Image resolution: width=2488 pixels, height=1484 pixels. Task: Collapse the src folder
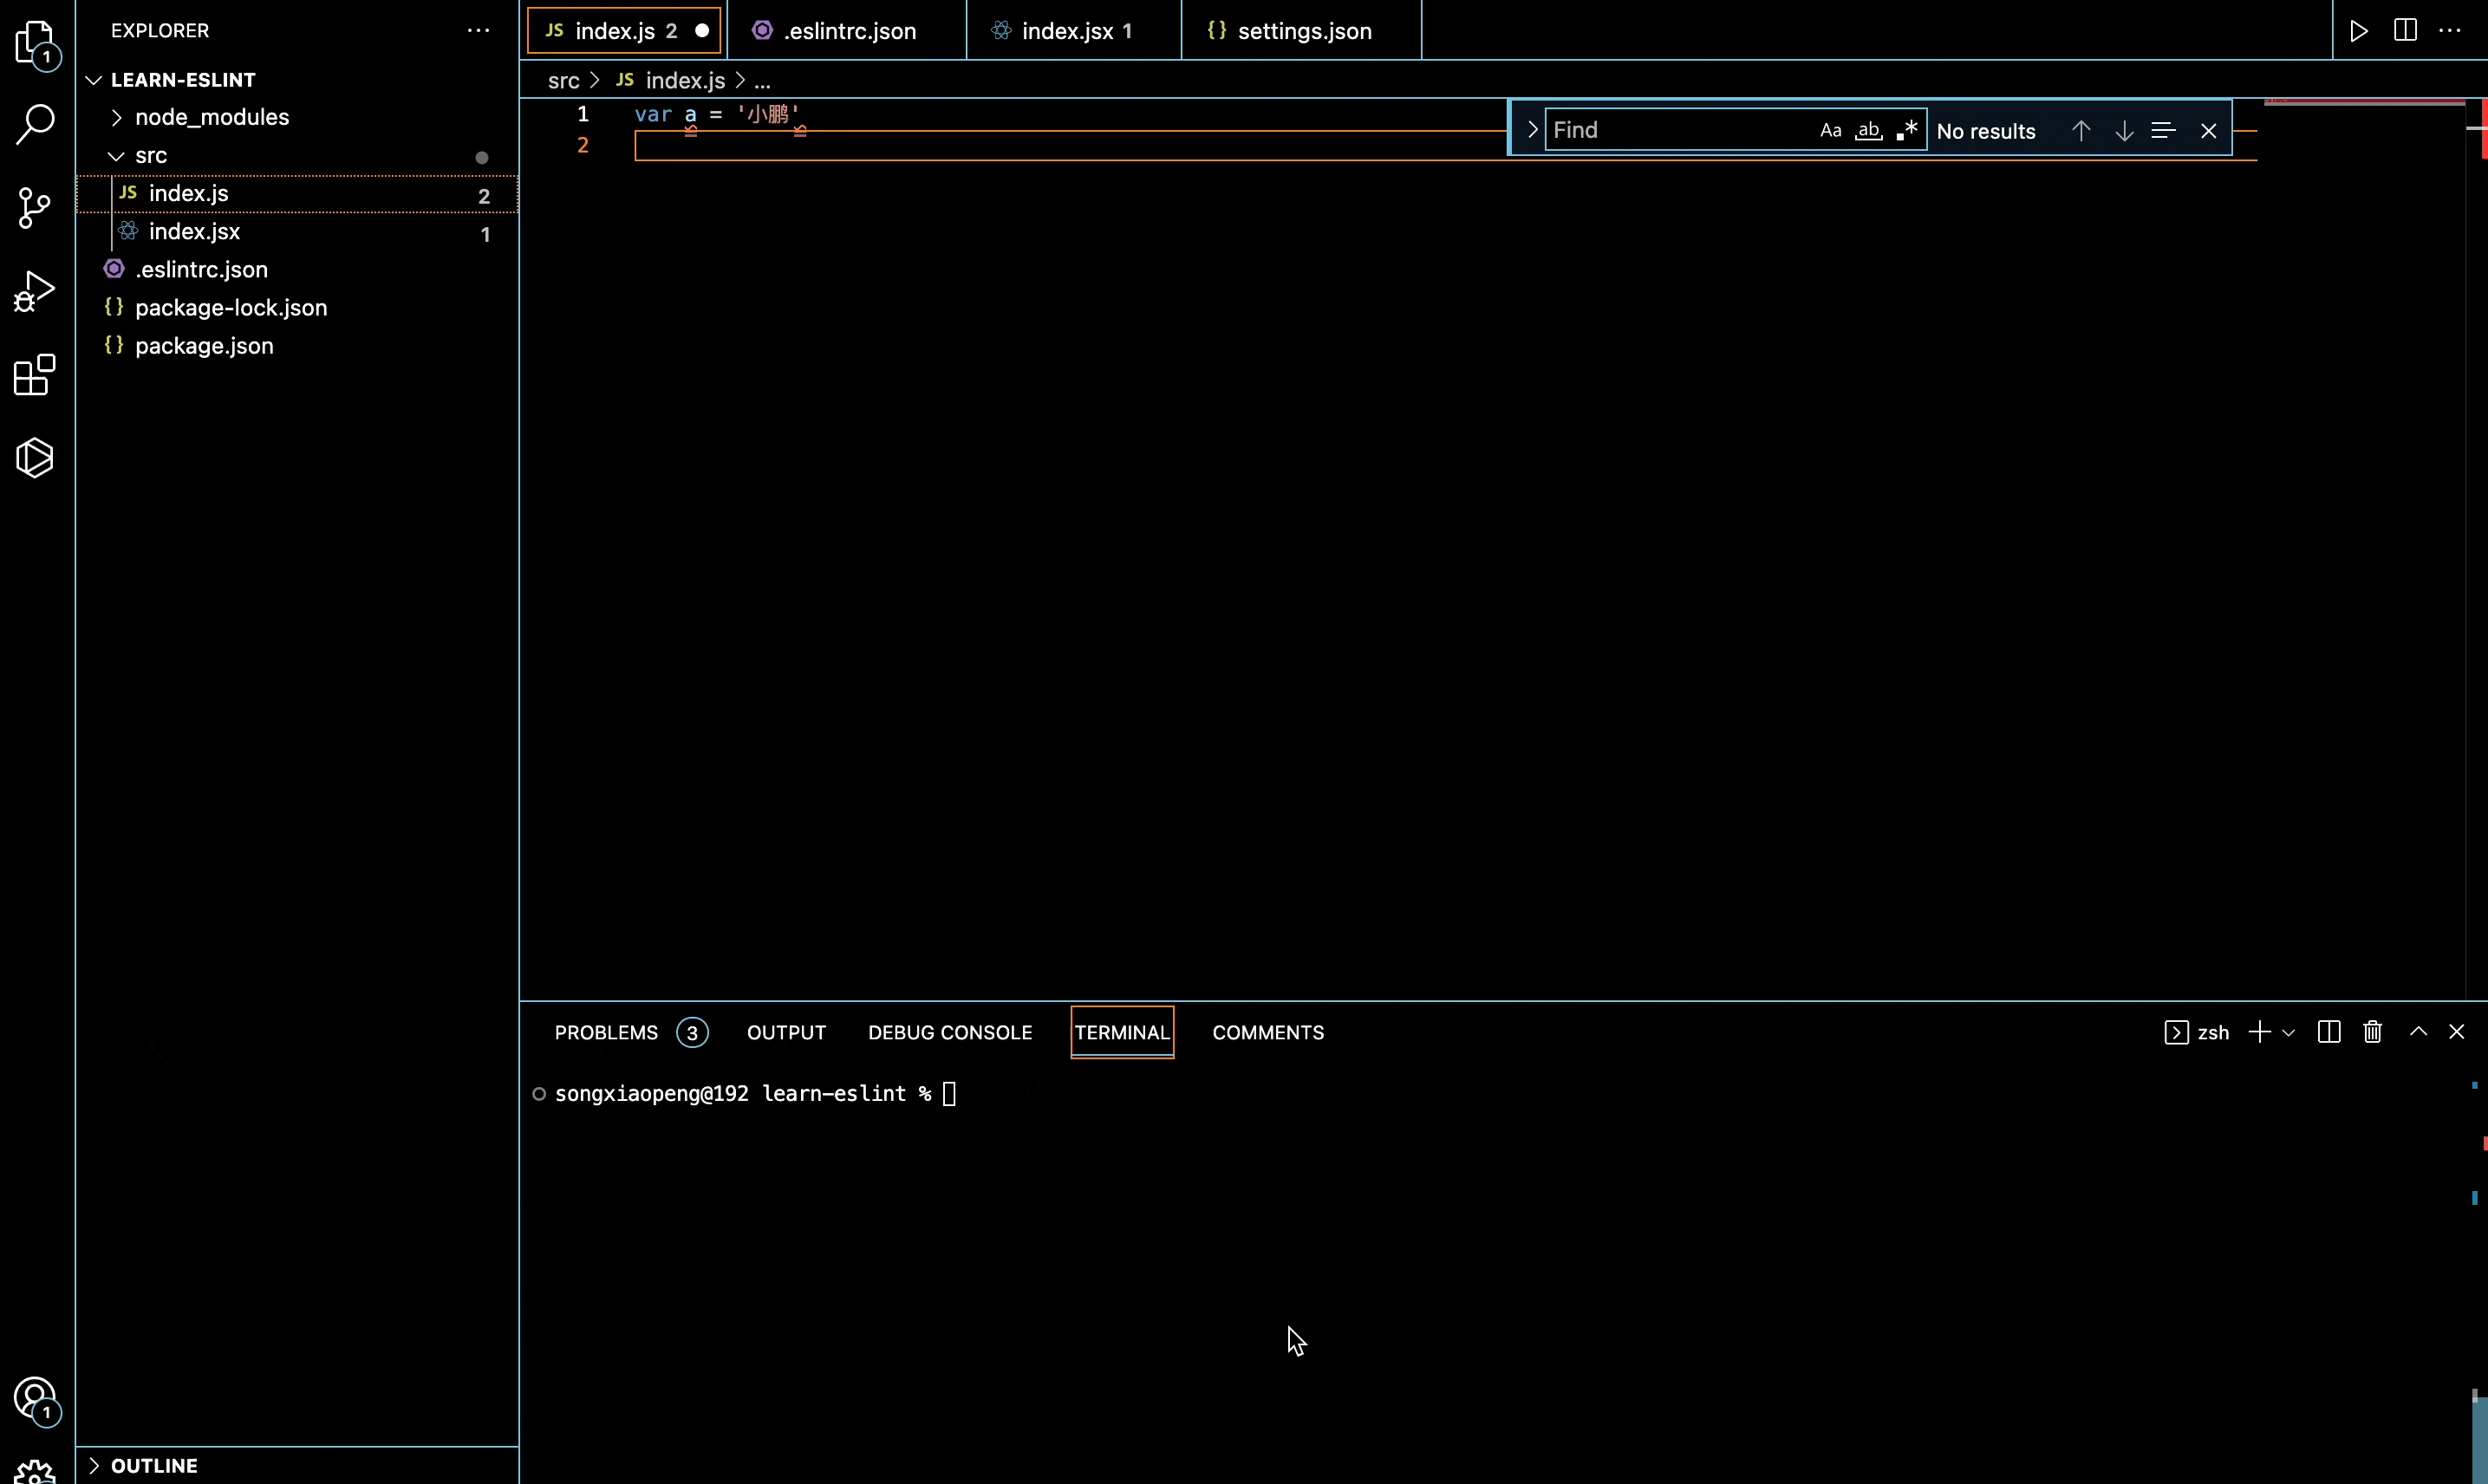(x=150, y=155)
